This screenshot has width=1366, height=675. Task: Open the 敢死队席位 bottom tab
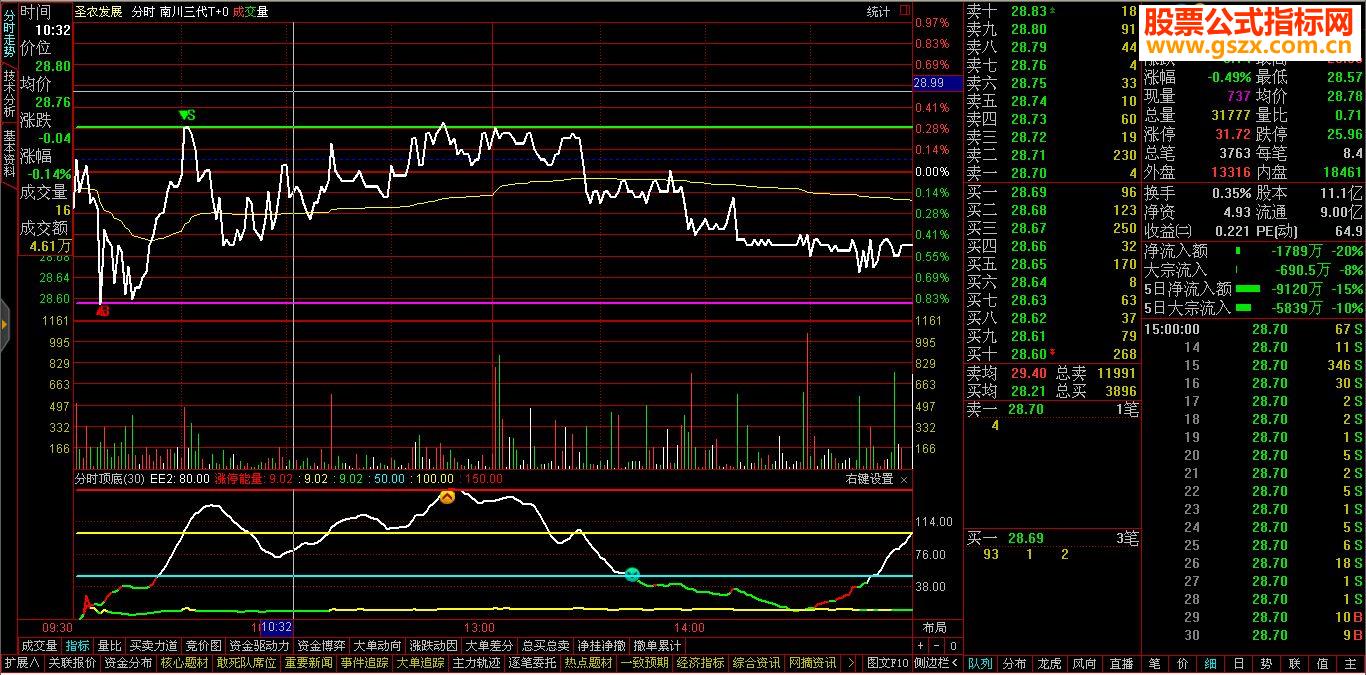tap(246, 663)
